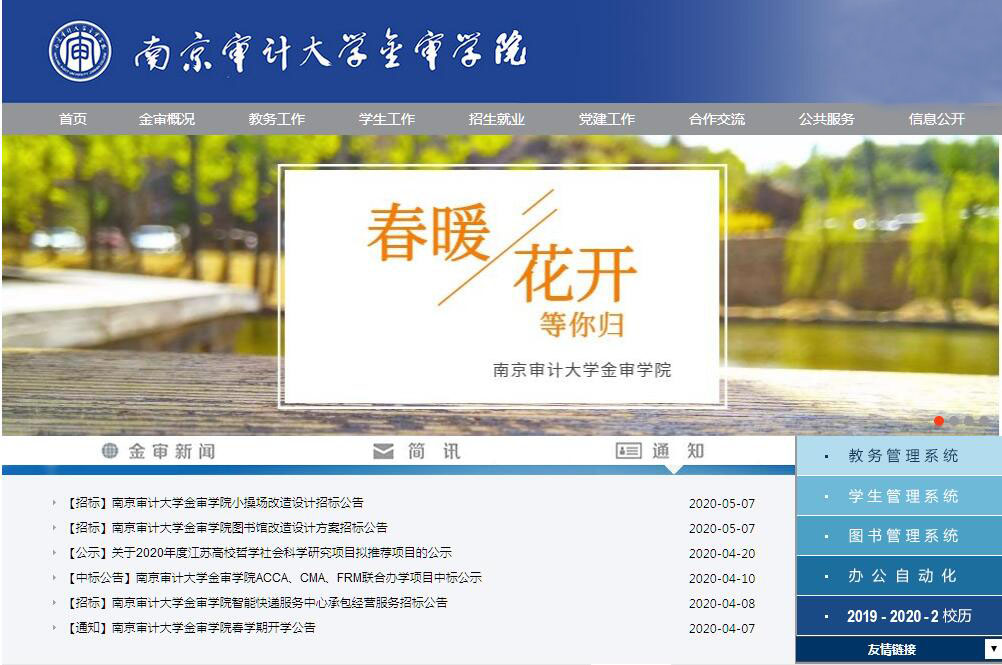1002x665 pixels.
Task: Switch to the 通知 tab
Action: point(660,452)
